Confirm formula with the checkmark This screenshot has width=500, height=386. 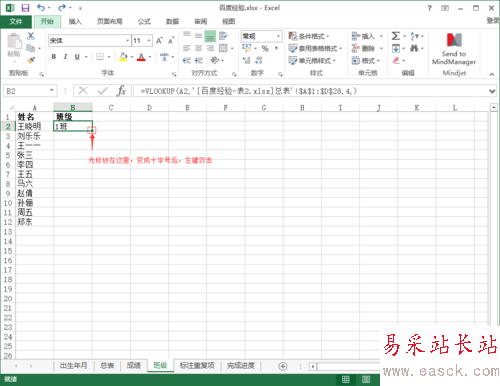click(x=102, y=91)
